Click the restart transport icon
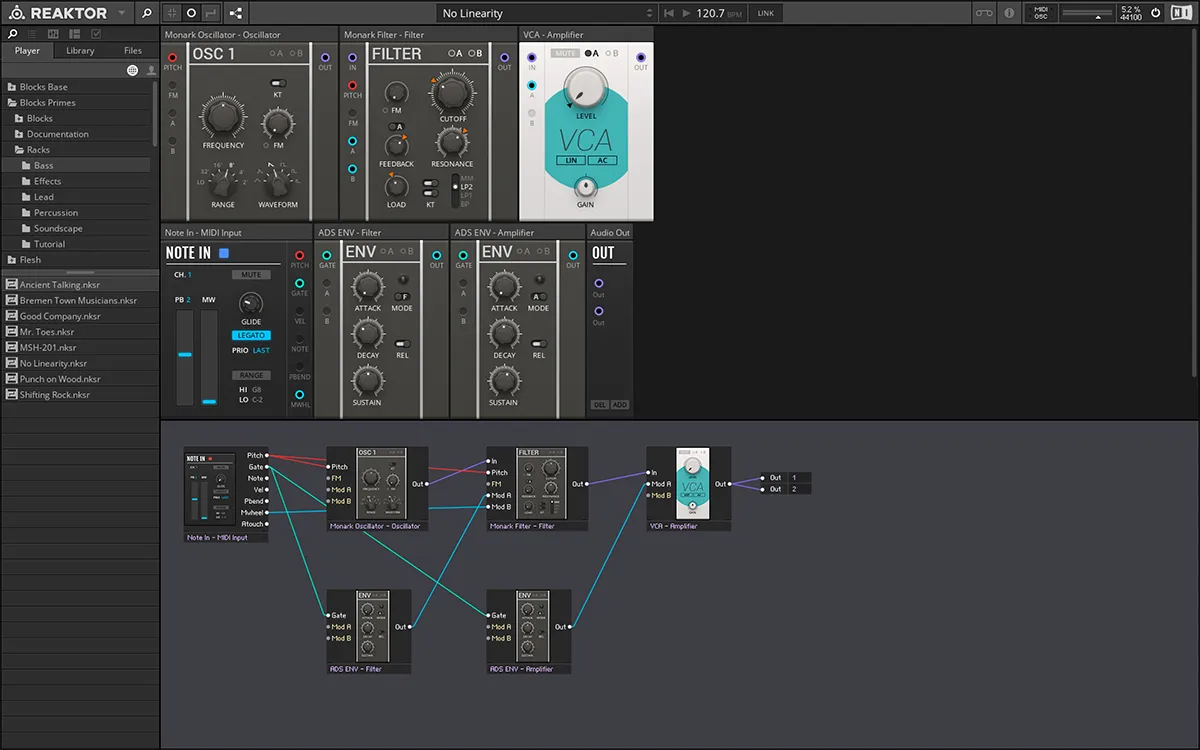Screen dimensions: 1200x750 click(x=668, y=13)
